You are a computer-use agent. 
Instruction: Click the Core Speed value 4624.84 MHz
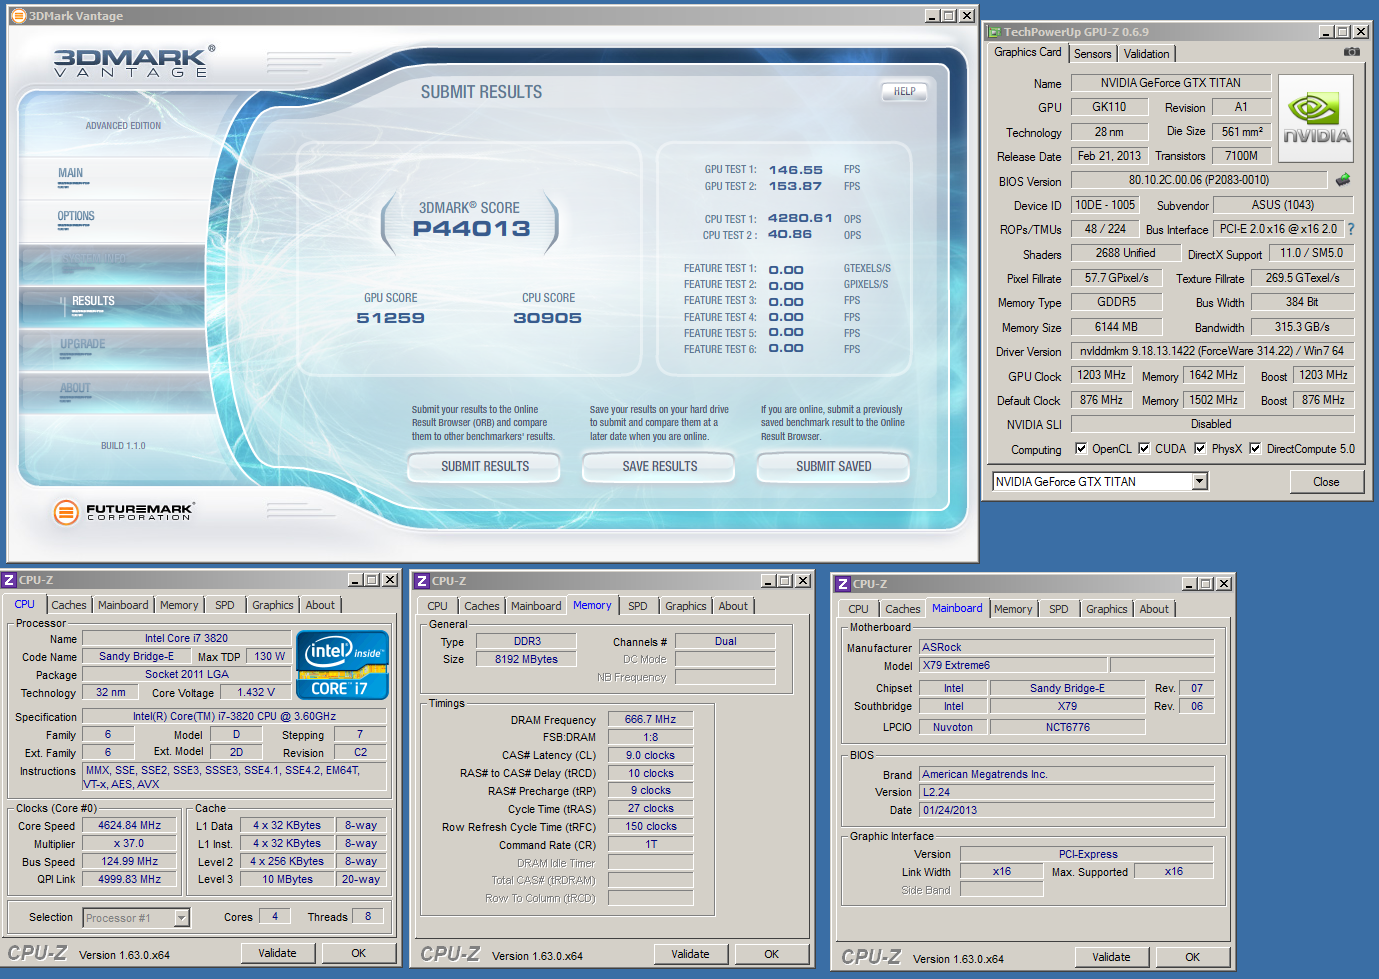129,826
